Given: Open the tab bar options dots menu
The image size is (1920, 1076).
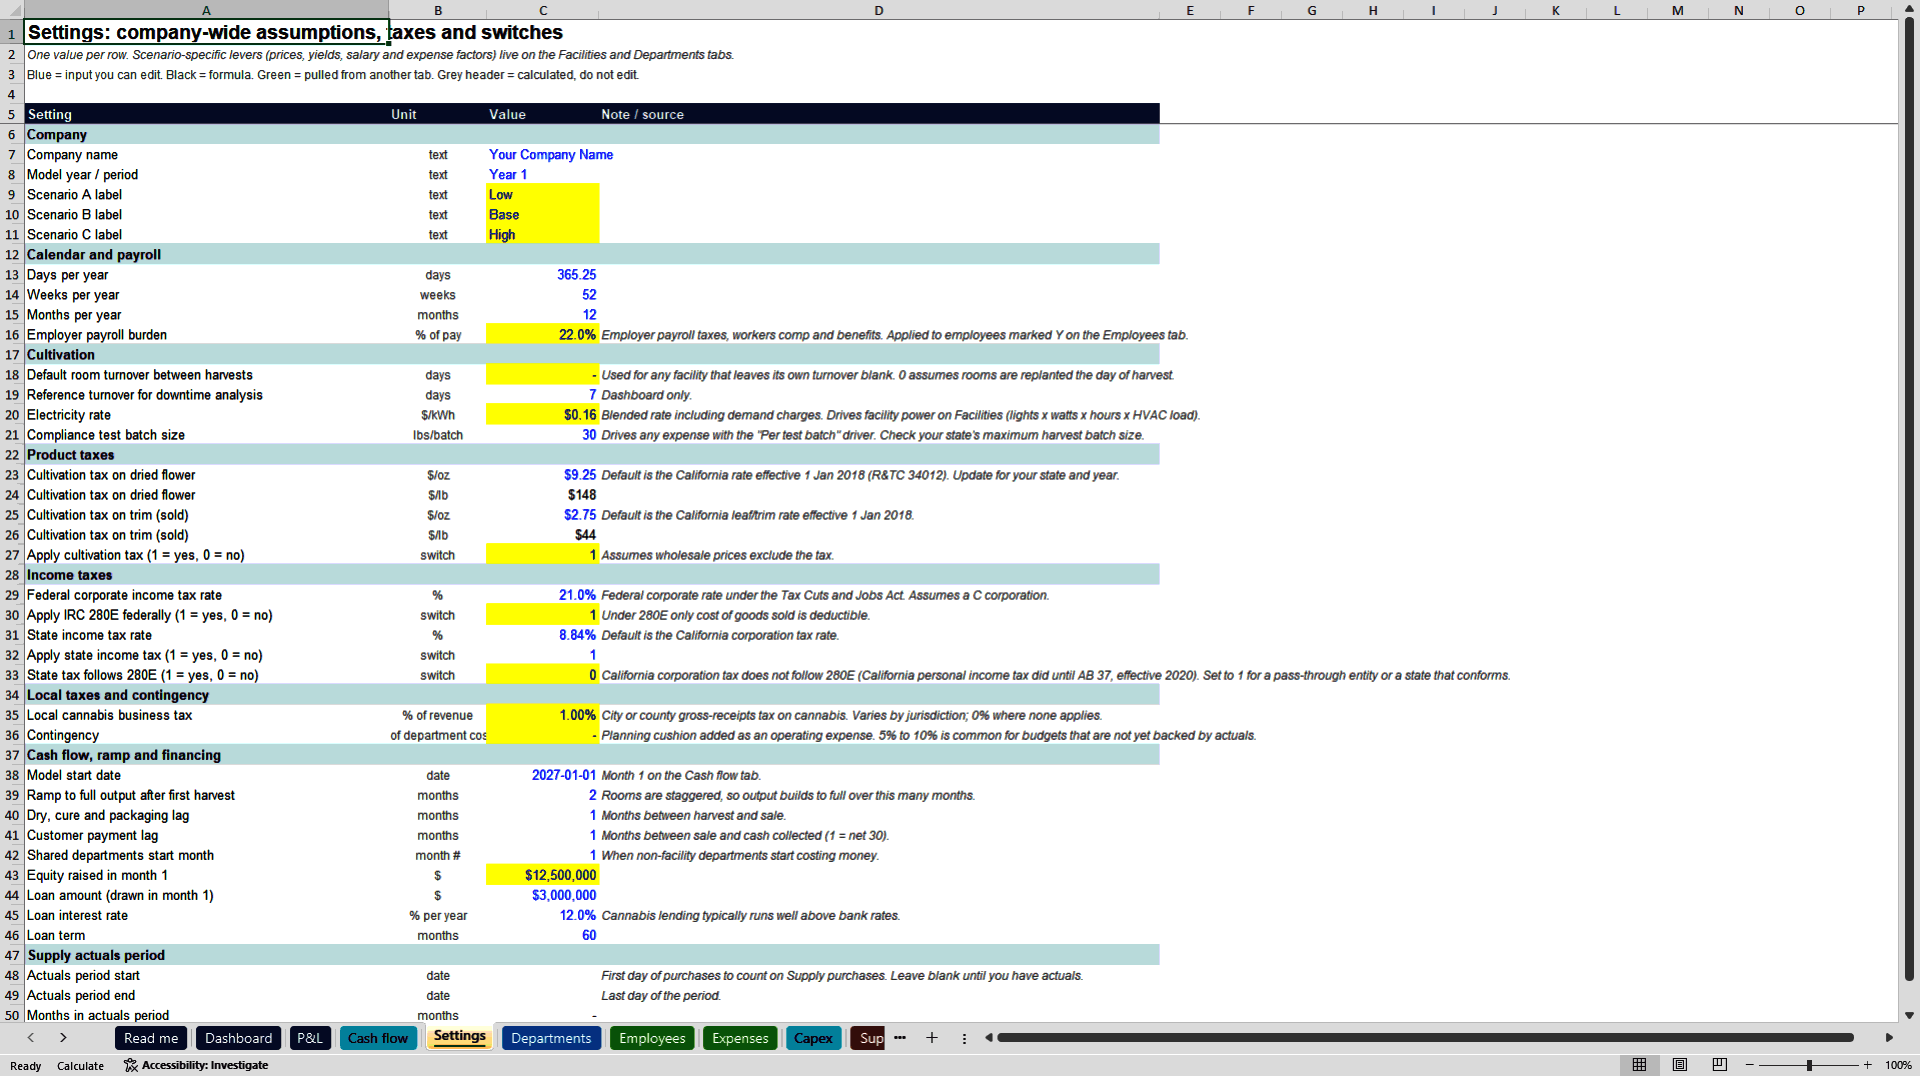Looking at the screenshot, I should tap(964, 1038).
